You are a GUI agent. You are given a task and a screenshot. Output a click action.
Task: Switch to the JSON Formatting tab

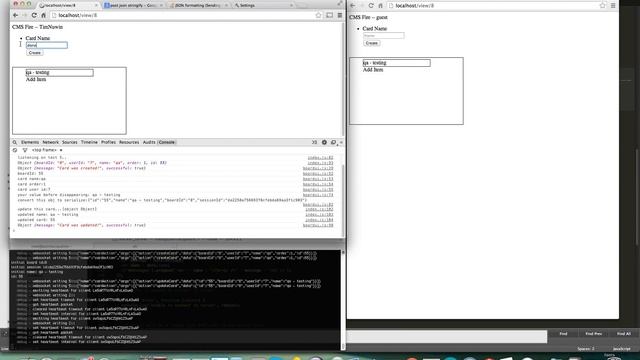197,5
